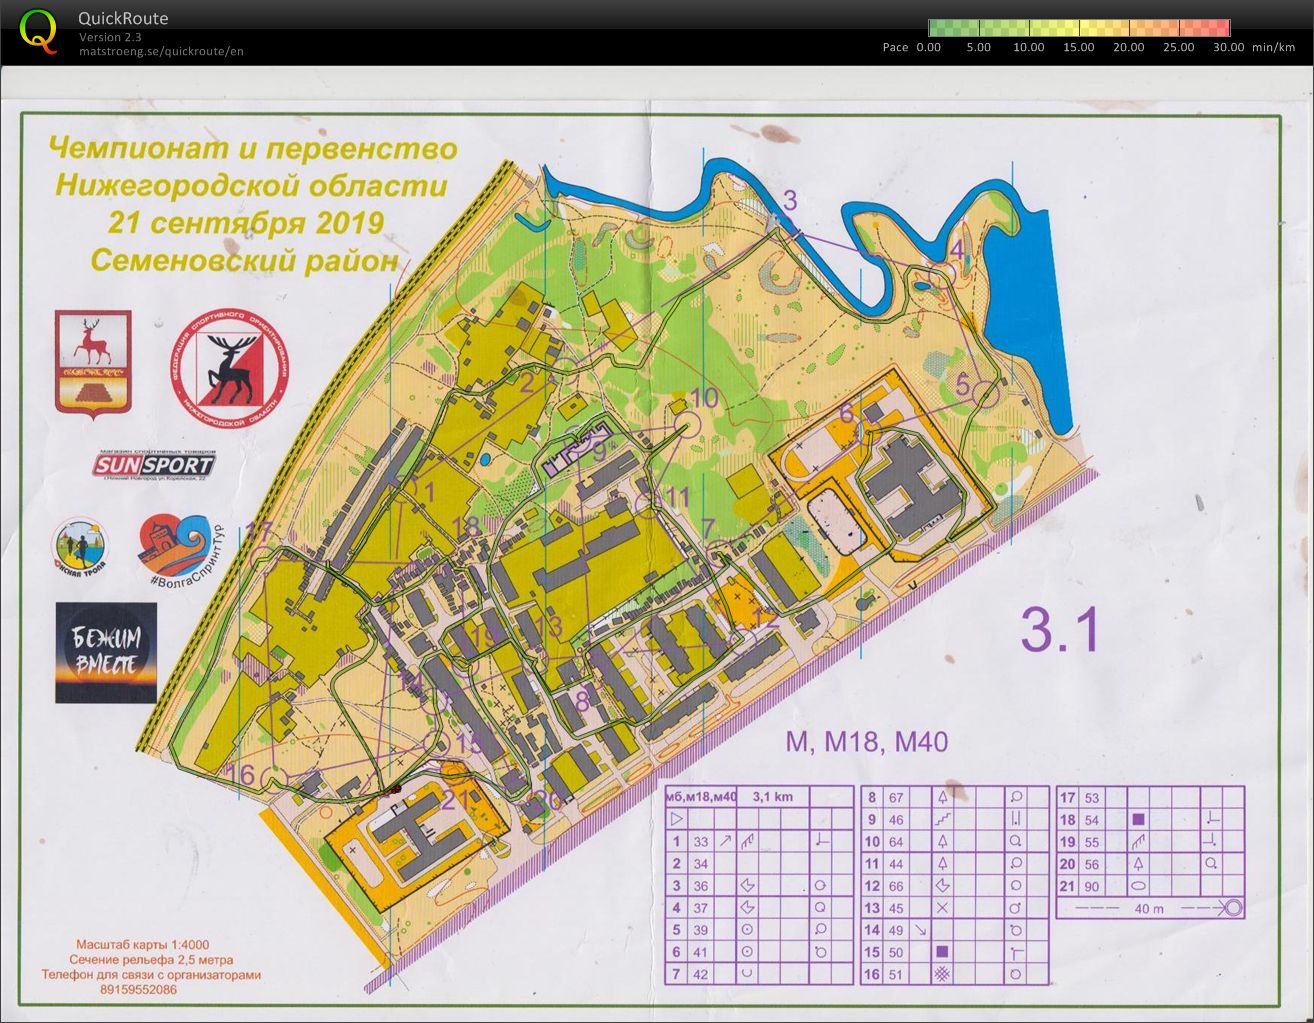Click the map title Чемпионат и первенство
The image size is (1314, 1023).
[x=253, y=149]
